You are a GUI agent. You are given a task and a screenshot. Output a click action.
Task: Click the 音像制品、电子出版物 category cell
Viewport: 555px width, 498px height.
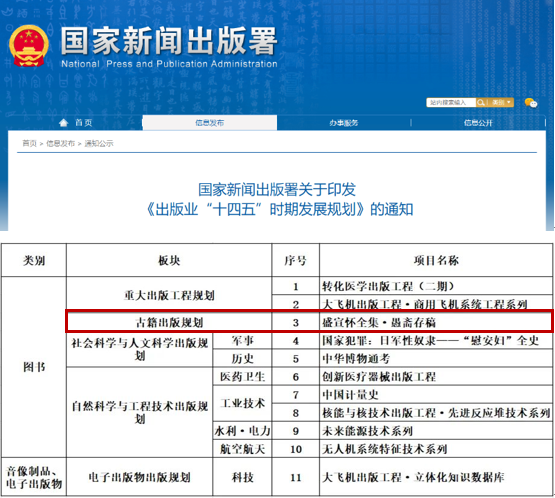pos(34,477)
